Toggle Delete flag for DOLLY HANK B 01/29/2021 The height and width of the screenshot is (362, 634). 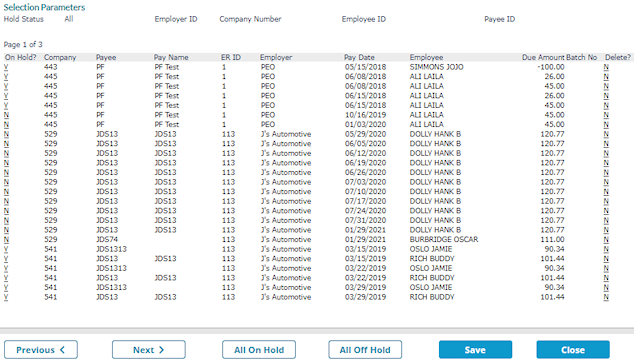click(x=606, y=230)
